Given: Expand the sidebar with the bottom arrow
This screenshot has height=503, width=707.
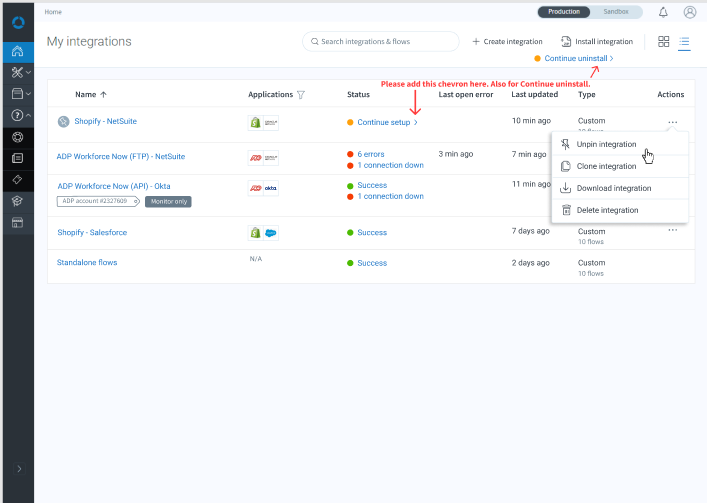Looking at the screenshot, I should coord(19,468).
